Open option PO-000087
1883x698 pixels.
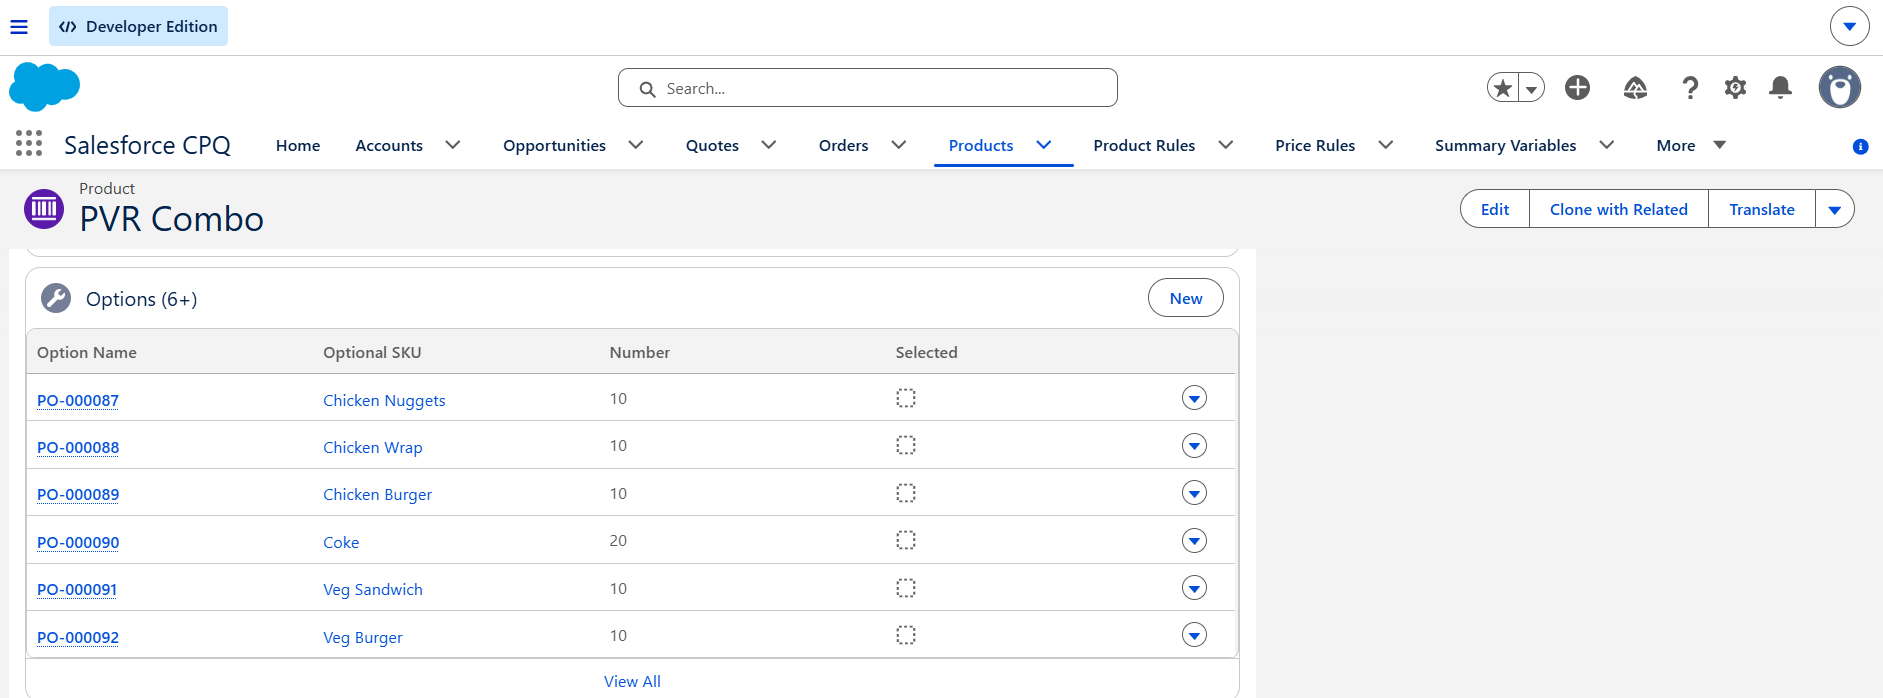point(78,400)
